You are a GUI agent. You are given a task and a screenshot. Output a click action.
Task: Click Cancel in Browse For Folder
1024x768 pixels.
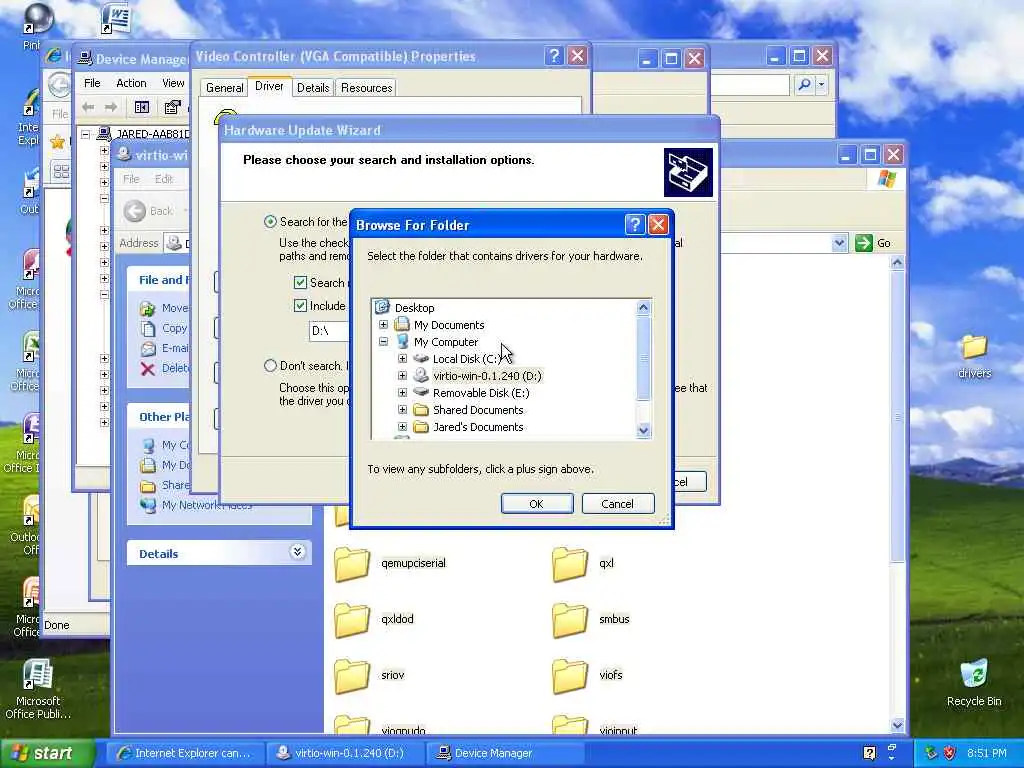pyautogui.click(x=618, y=504)
